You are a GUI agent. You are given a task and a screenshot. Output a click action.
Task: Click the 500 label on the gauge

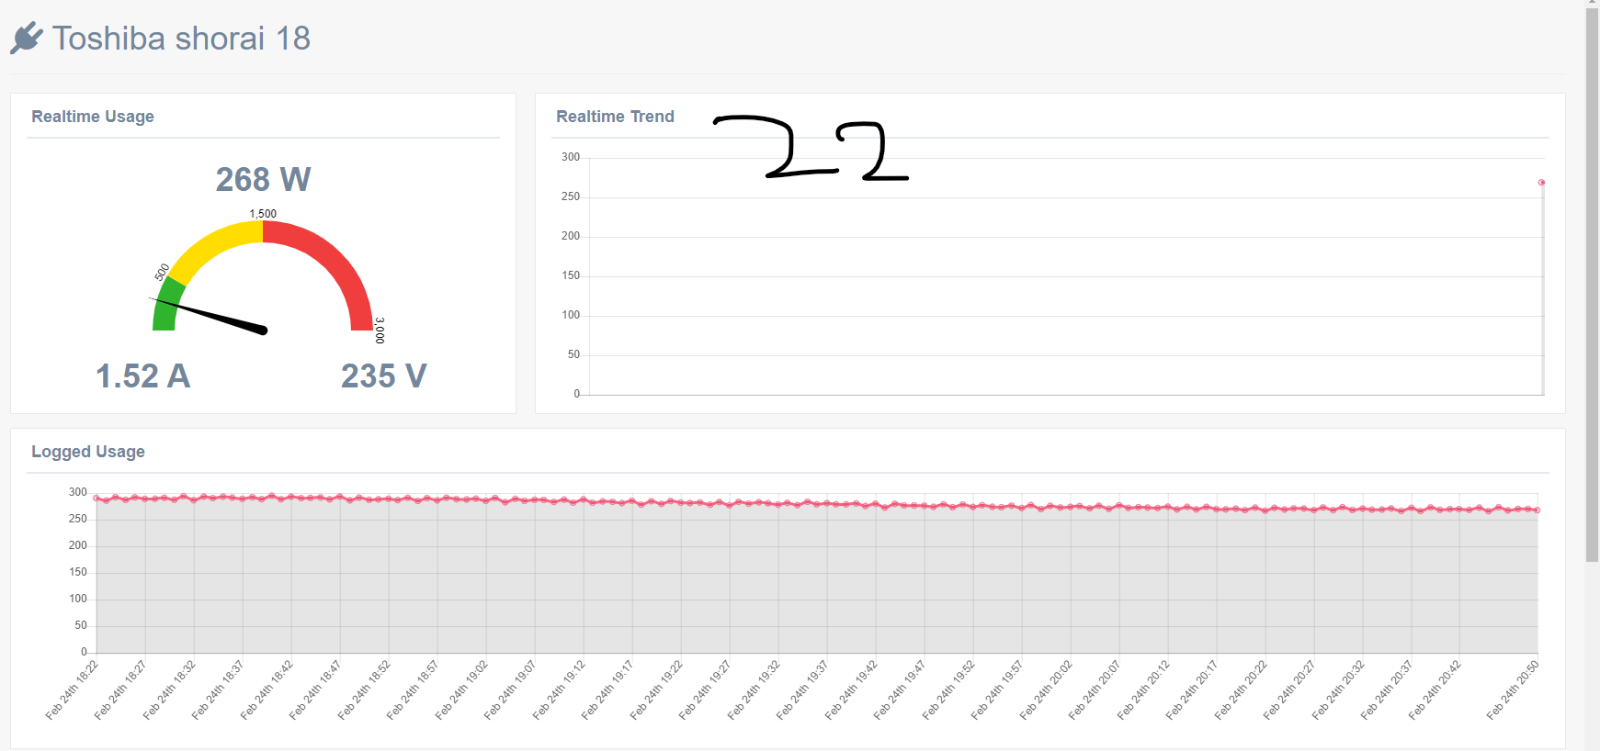[x=162, y=272]
